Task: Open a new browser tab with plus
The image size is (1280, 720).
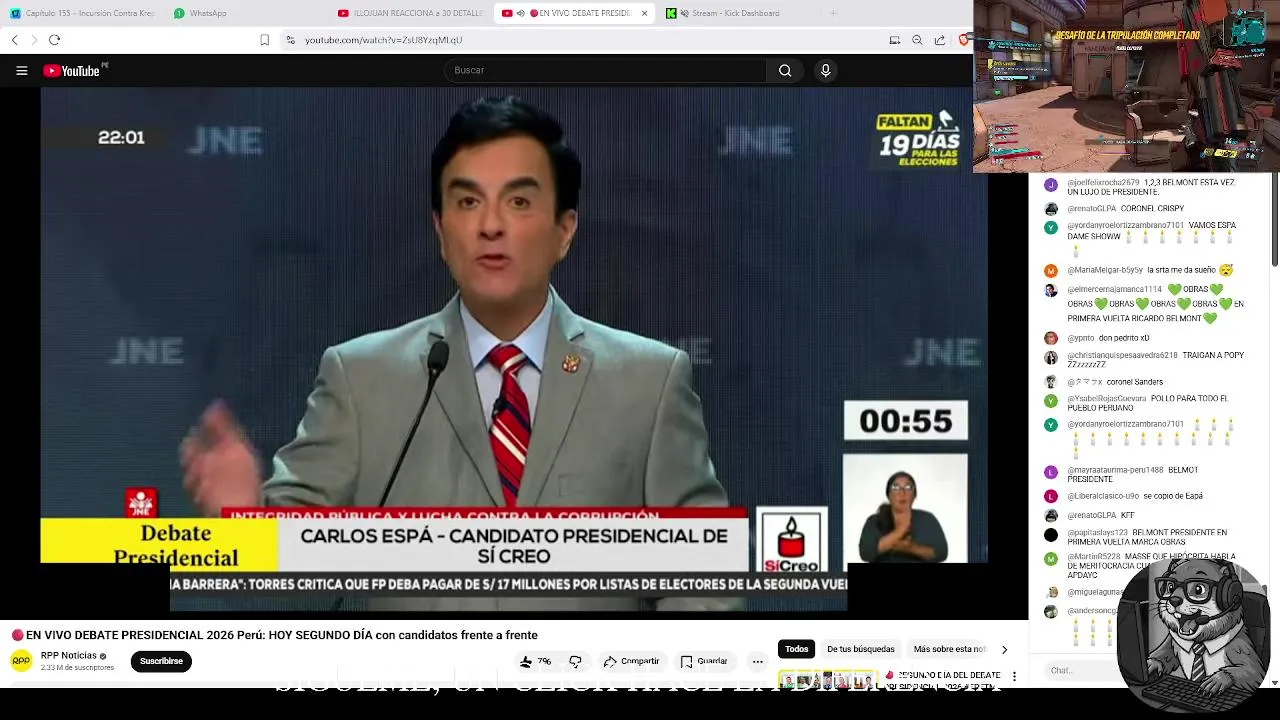Action: click(833, 13)
